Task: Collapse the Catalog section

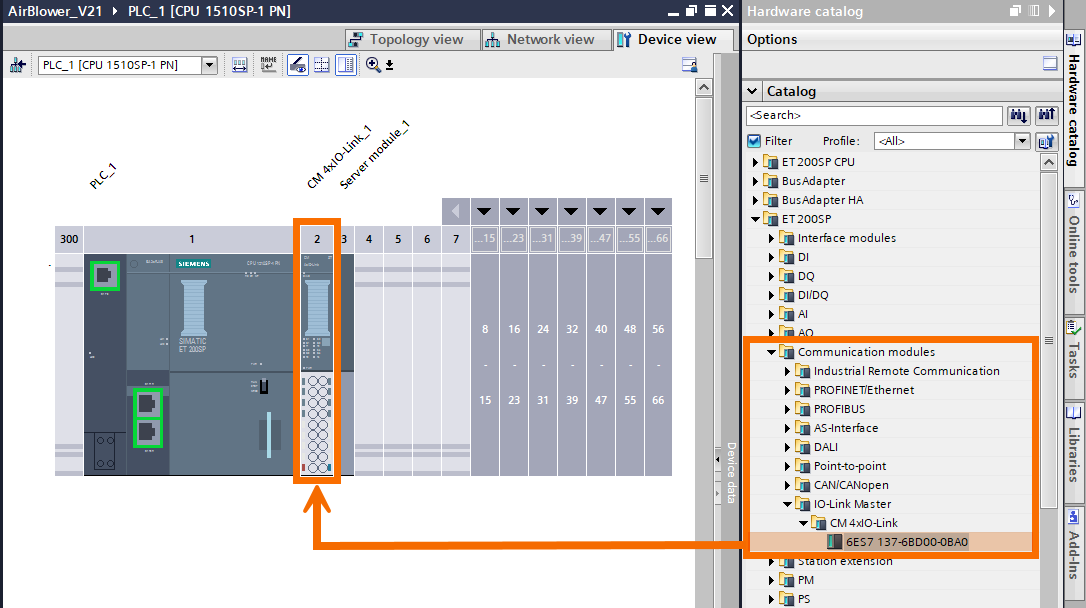Action: [x=753, y=91]
